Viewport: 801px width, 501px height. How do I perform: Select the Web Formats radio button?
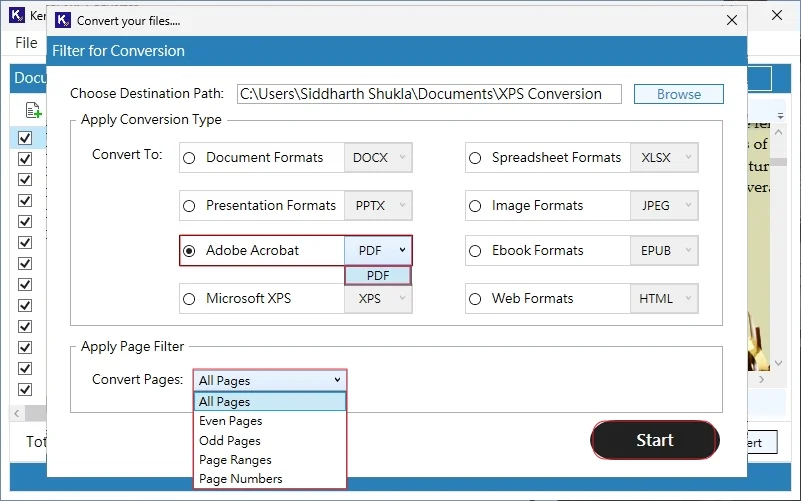pos(475,299)
